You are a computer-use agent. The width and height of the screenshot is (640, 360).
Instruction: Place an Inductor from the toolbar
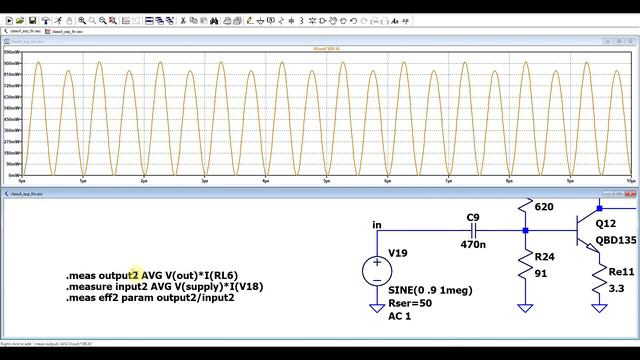(x=302, y=20)
